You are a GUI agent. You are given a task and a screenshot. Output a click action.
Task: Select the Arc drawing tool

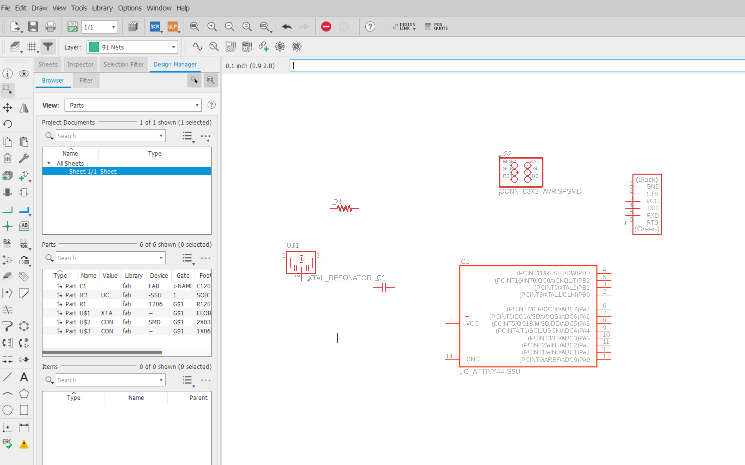(8, 394)
